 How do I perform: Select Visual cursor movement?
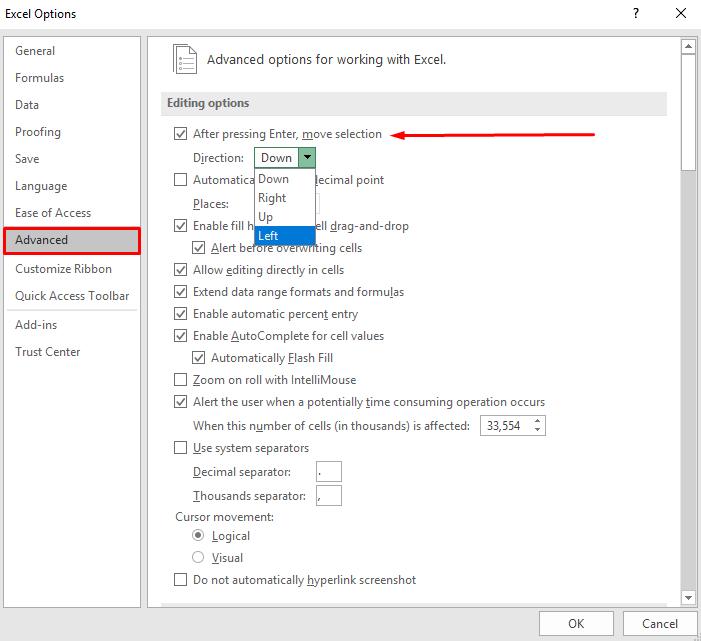coord(198,557)
